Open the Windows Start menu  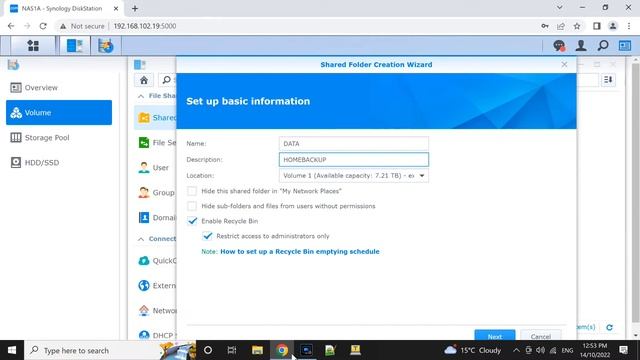12,350
